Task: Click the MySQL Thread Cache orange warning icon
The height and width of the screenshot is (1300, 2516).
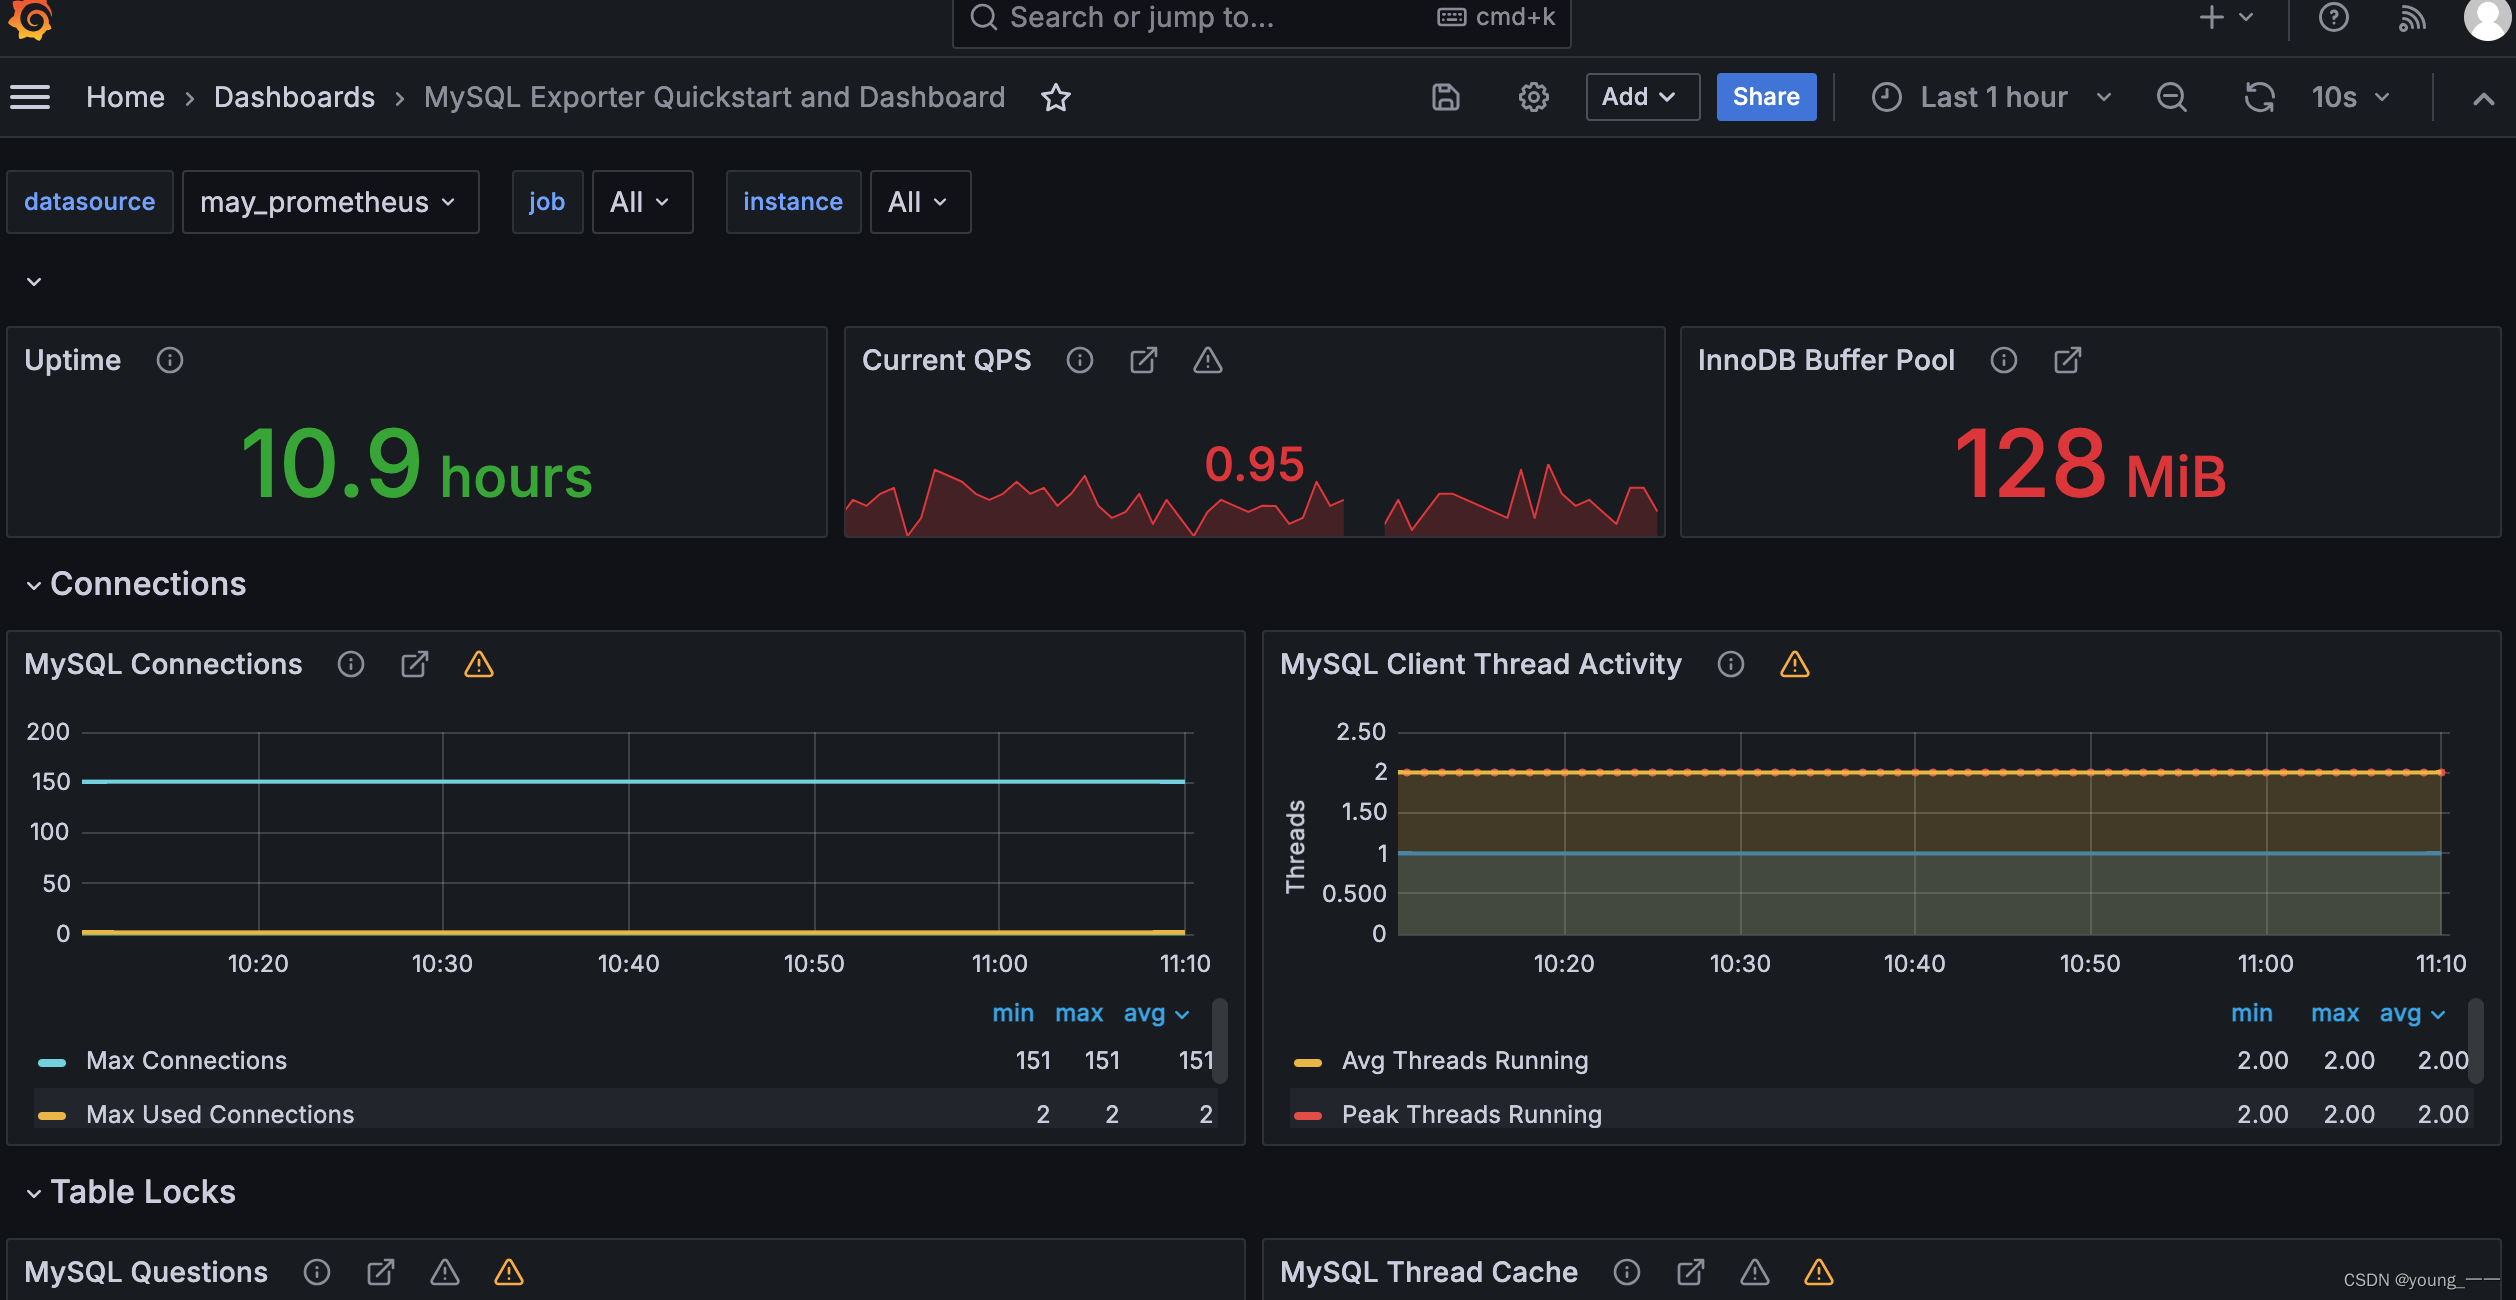Action: pyautogui.click(x=1819, y=1272)
